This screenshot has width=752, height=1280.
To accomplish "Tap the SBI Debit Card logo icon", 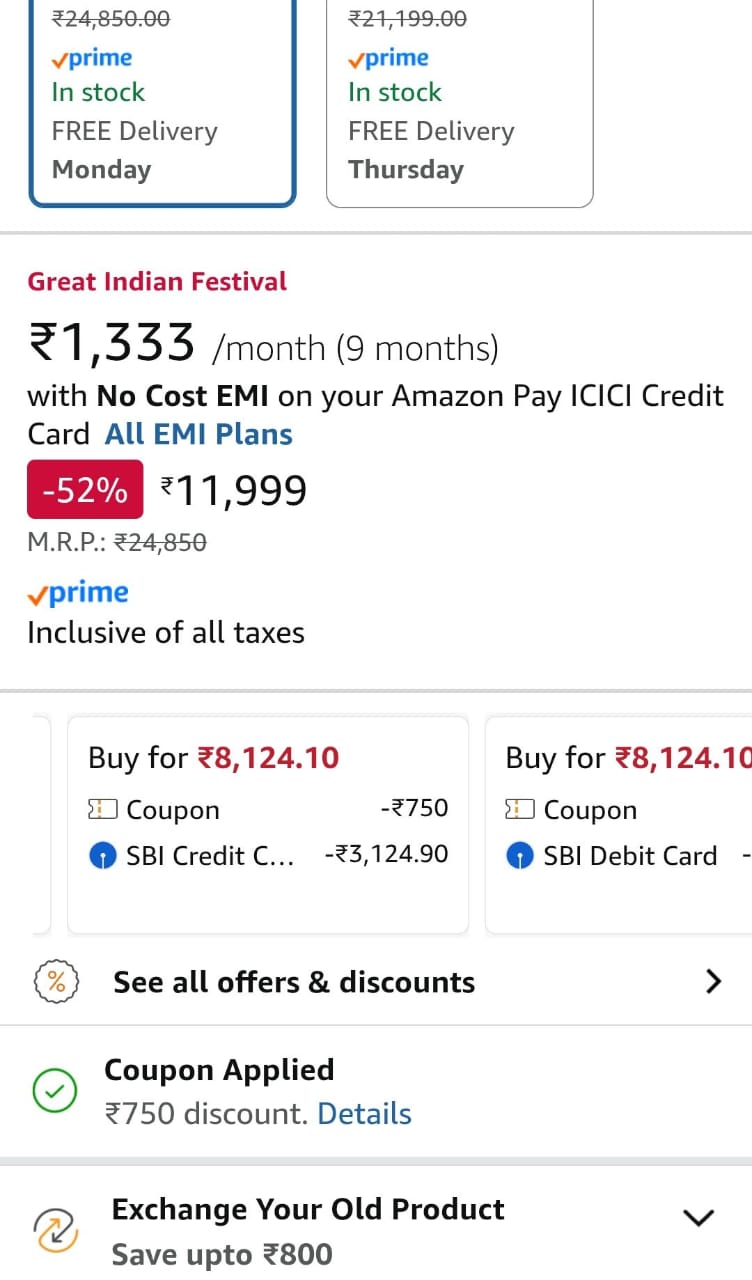I will (520, 857).
